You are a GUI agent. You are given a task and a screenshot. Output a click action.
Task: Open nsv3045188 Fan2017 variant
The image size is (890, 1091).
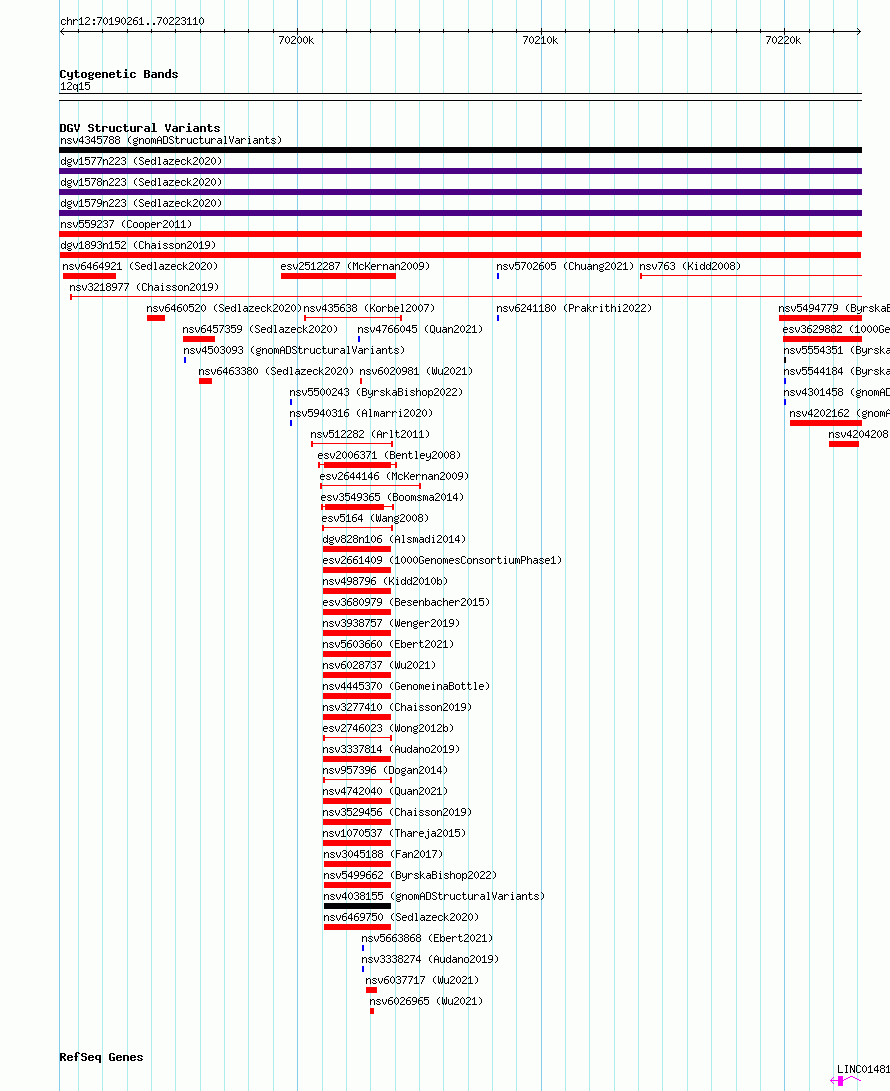pyautogui.click(x=383, y=854)
